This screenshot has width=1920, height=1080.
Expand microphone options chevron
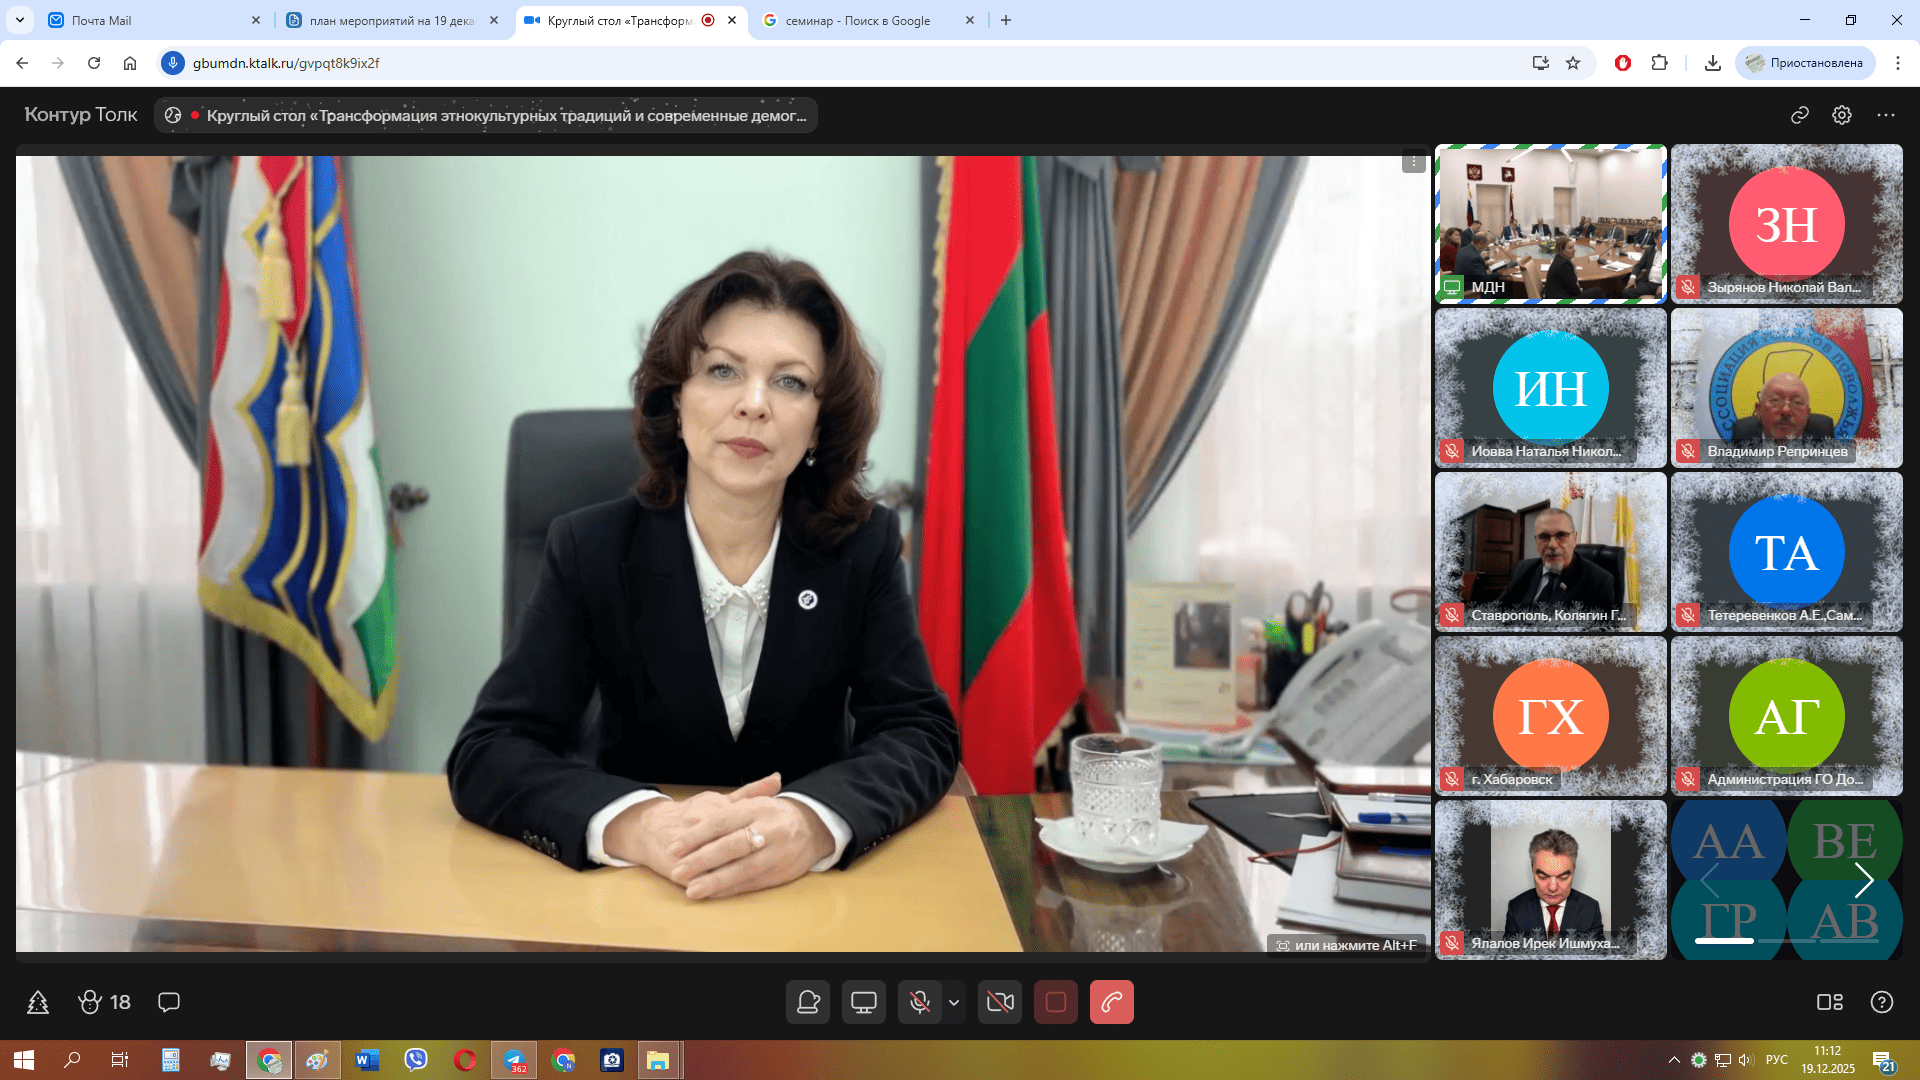(x=954, y=1002)
